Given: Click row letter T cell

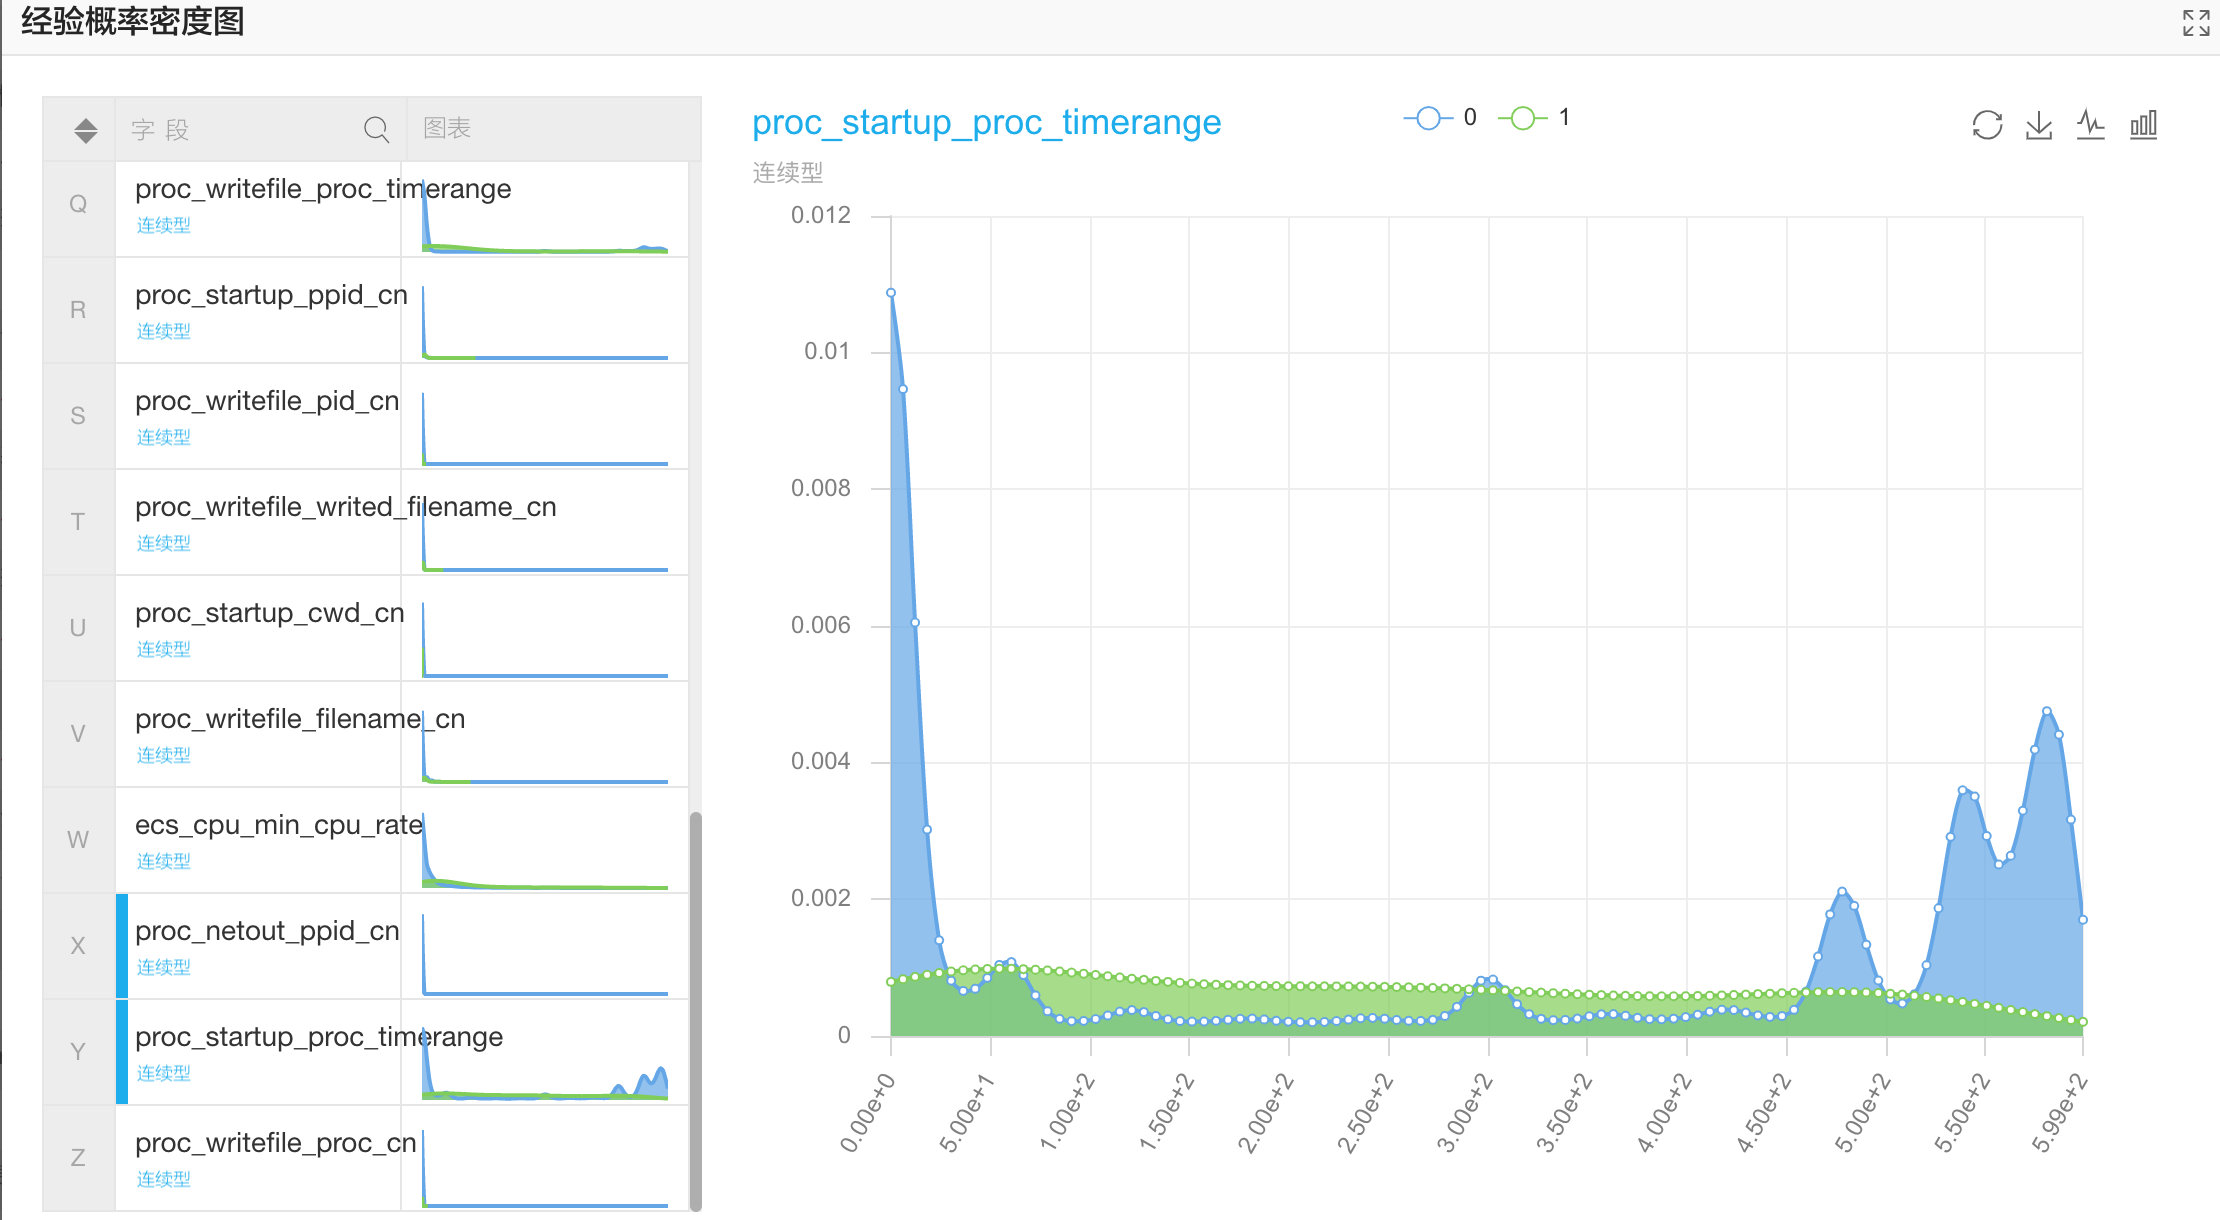Looking at the screenshot, I should point(78,522).
